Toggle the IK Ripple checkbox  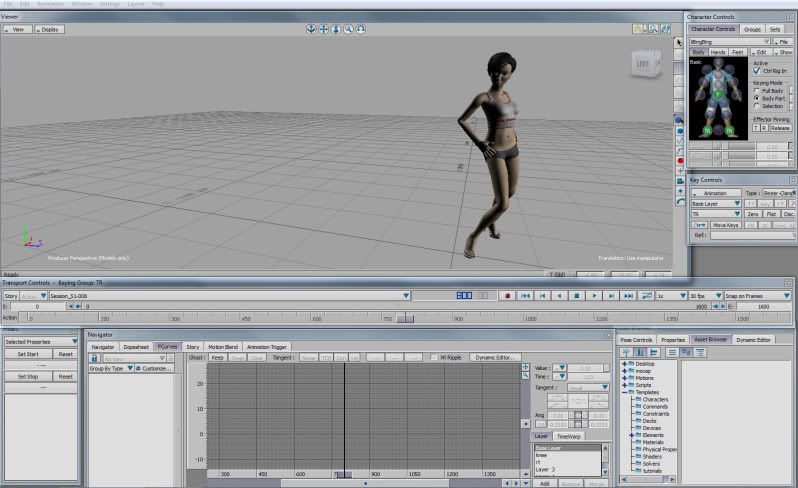[434, 357]
